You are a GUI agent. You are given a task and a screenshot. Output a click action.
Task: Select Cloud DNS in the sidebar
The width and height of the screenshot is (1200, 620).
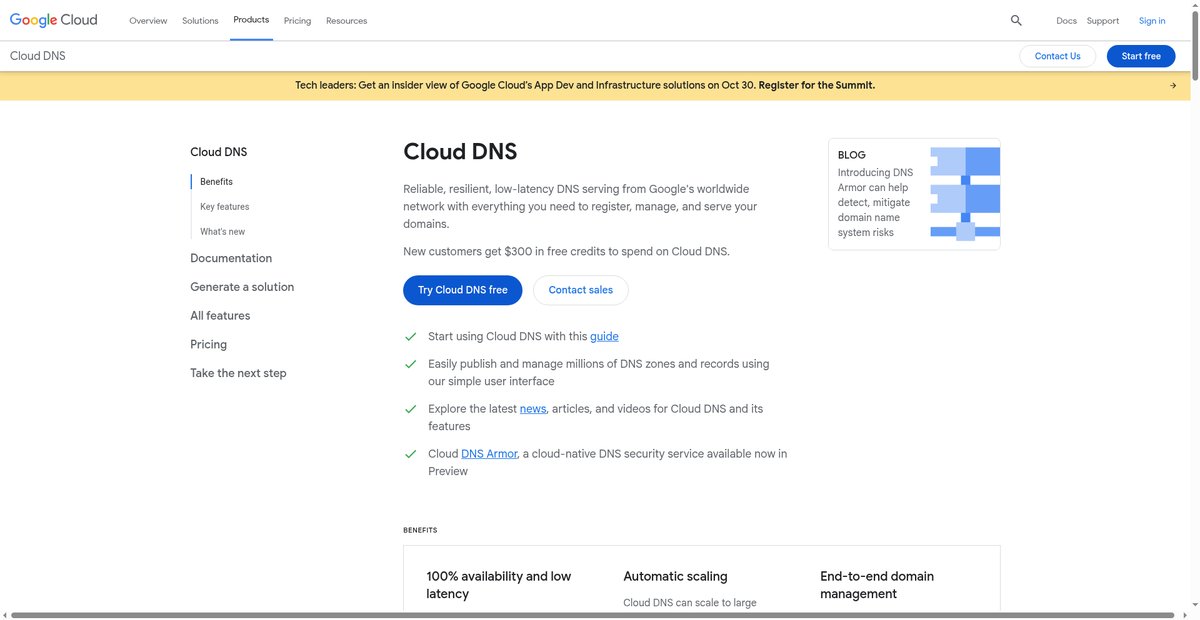click(218, 152)
